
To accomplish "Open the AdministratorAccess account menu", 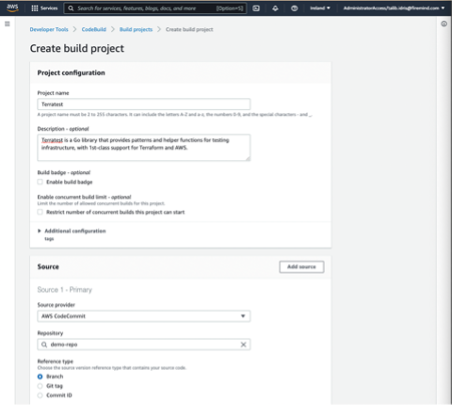I will pos(394,8).
